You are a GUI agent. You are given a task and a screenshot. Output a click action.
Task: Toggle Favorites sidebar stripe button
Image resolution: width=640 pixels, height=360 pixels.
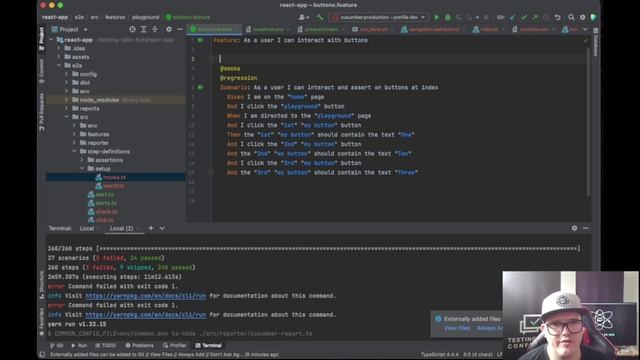42,321
